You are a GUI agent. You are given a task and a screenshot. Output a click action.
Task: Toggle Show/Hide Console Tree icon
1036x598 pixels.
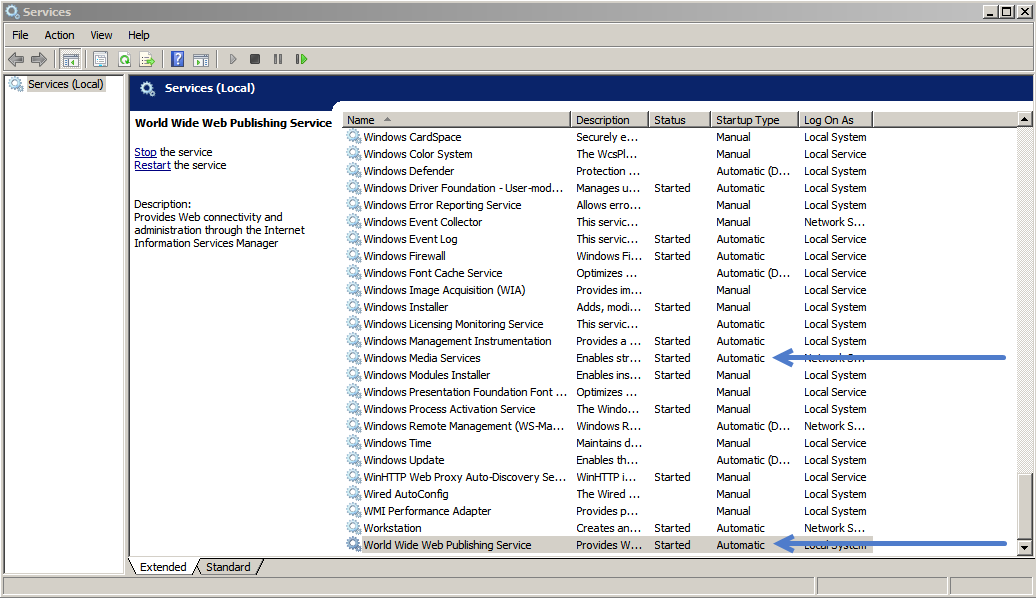tap(70, 59)
